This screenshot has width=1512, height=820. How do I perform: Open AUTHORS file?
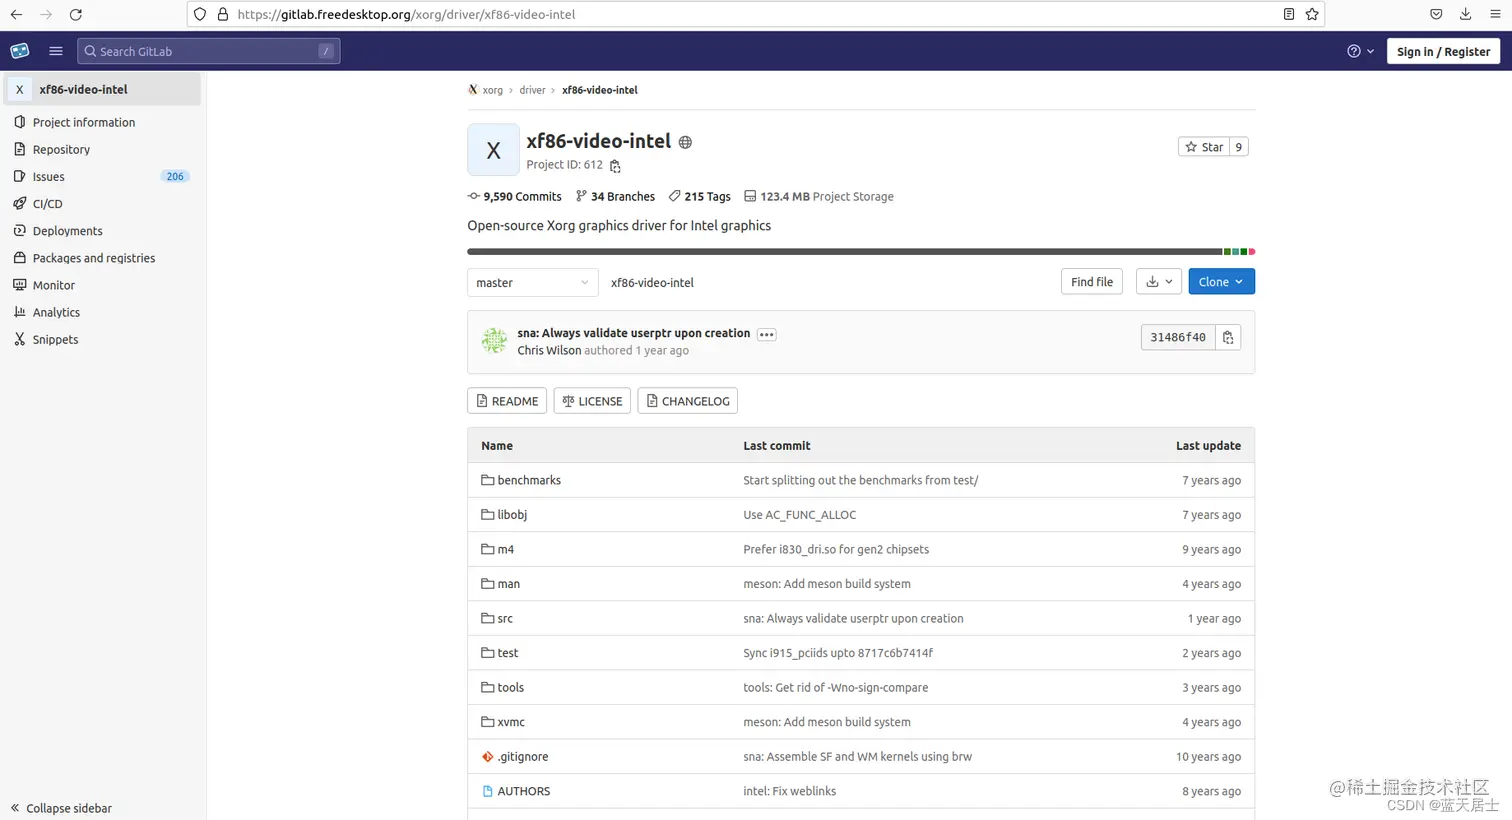[x=524, y=791]
